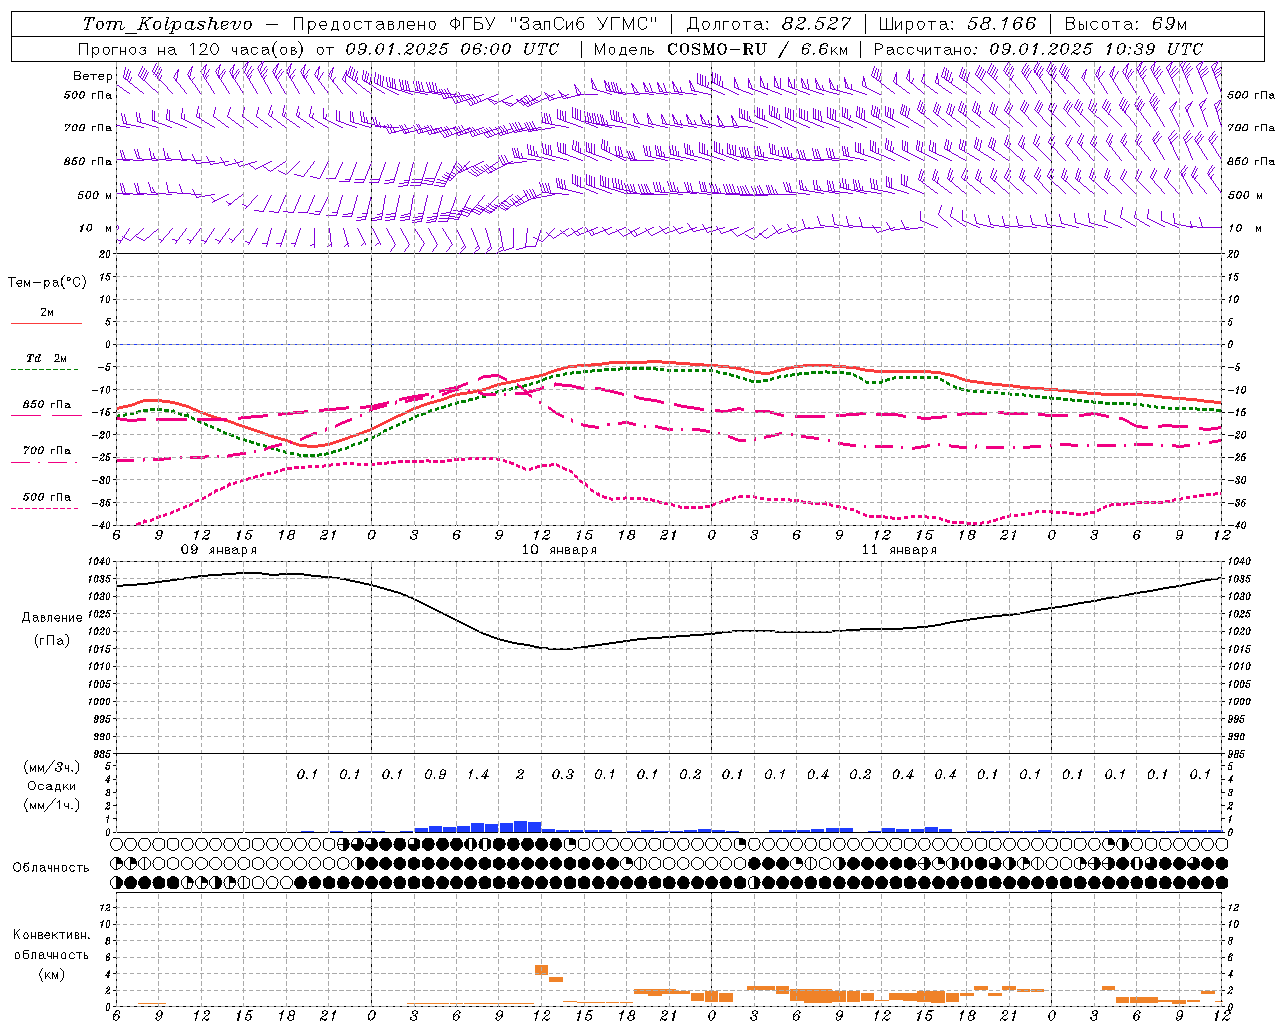Image resolution: width=1280 pixels, height=1024 pixels.
Task: Click the 'Ветер' wind panel label
Action: [92, 76]
